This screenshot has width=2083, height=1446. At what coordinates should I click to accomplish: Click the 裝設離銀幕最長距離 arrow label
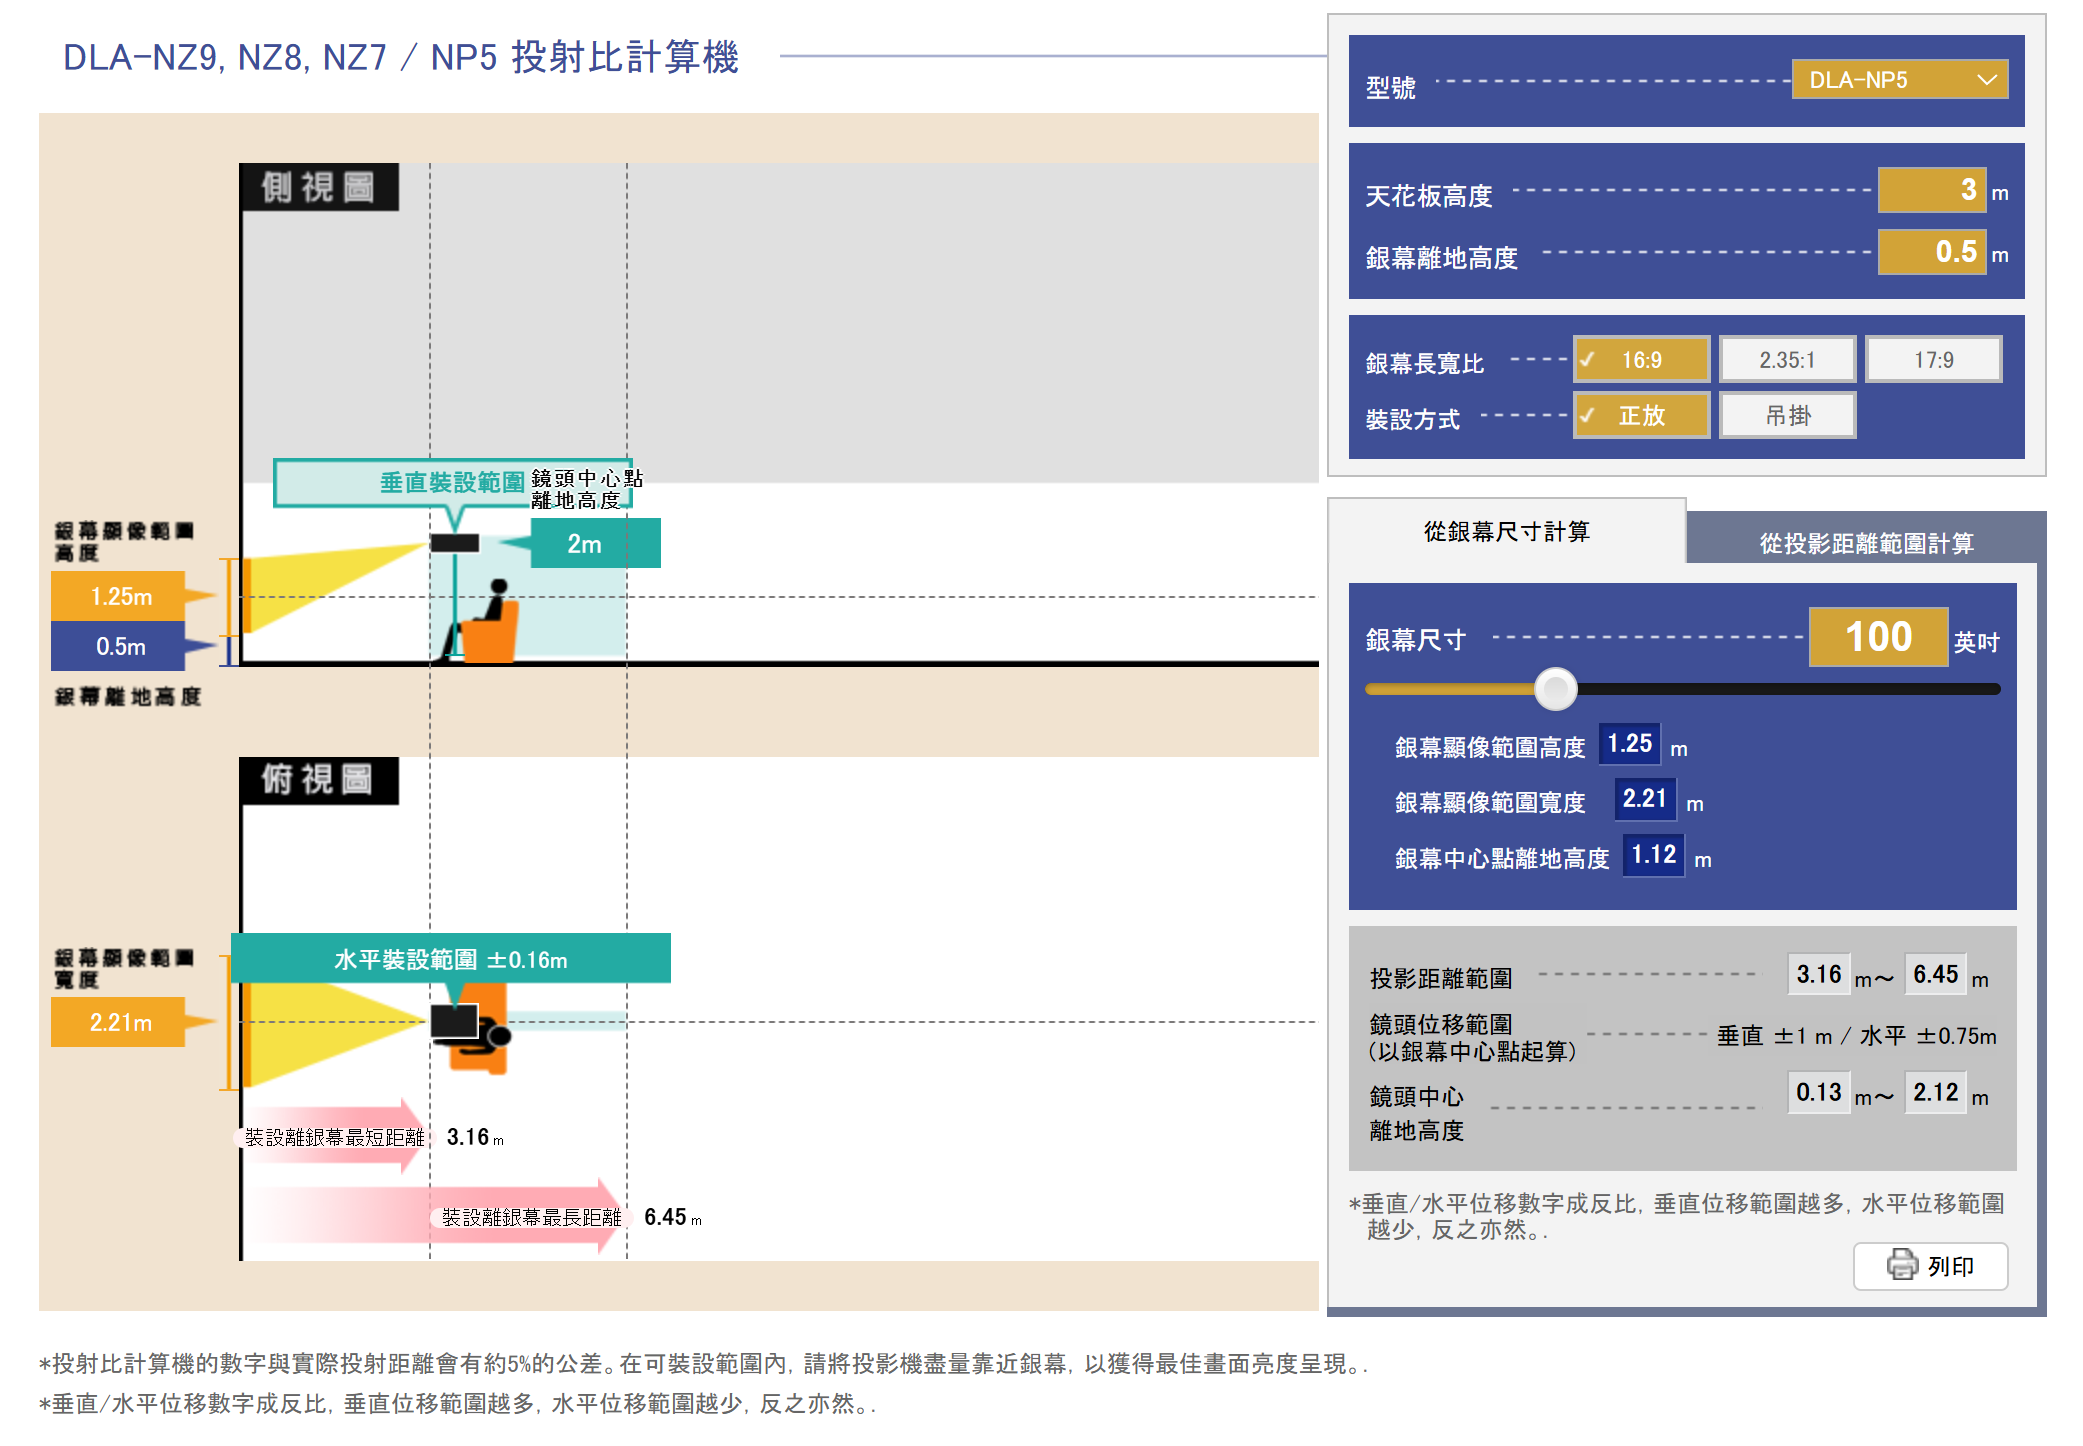click(x=531, y=1217)
